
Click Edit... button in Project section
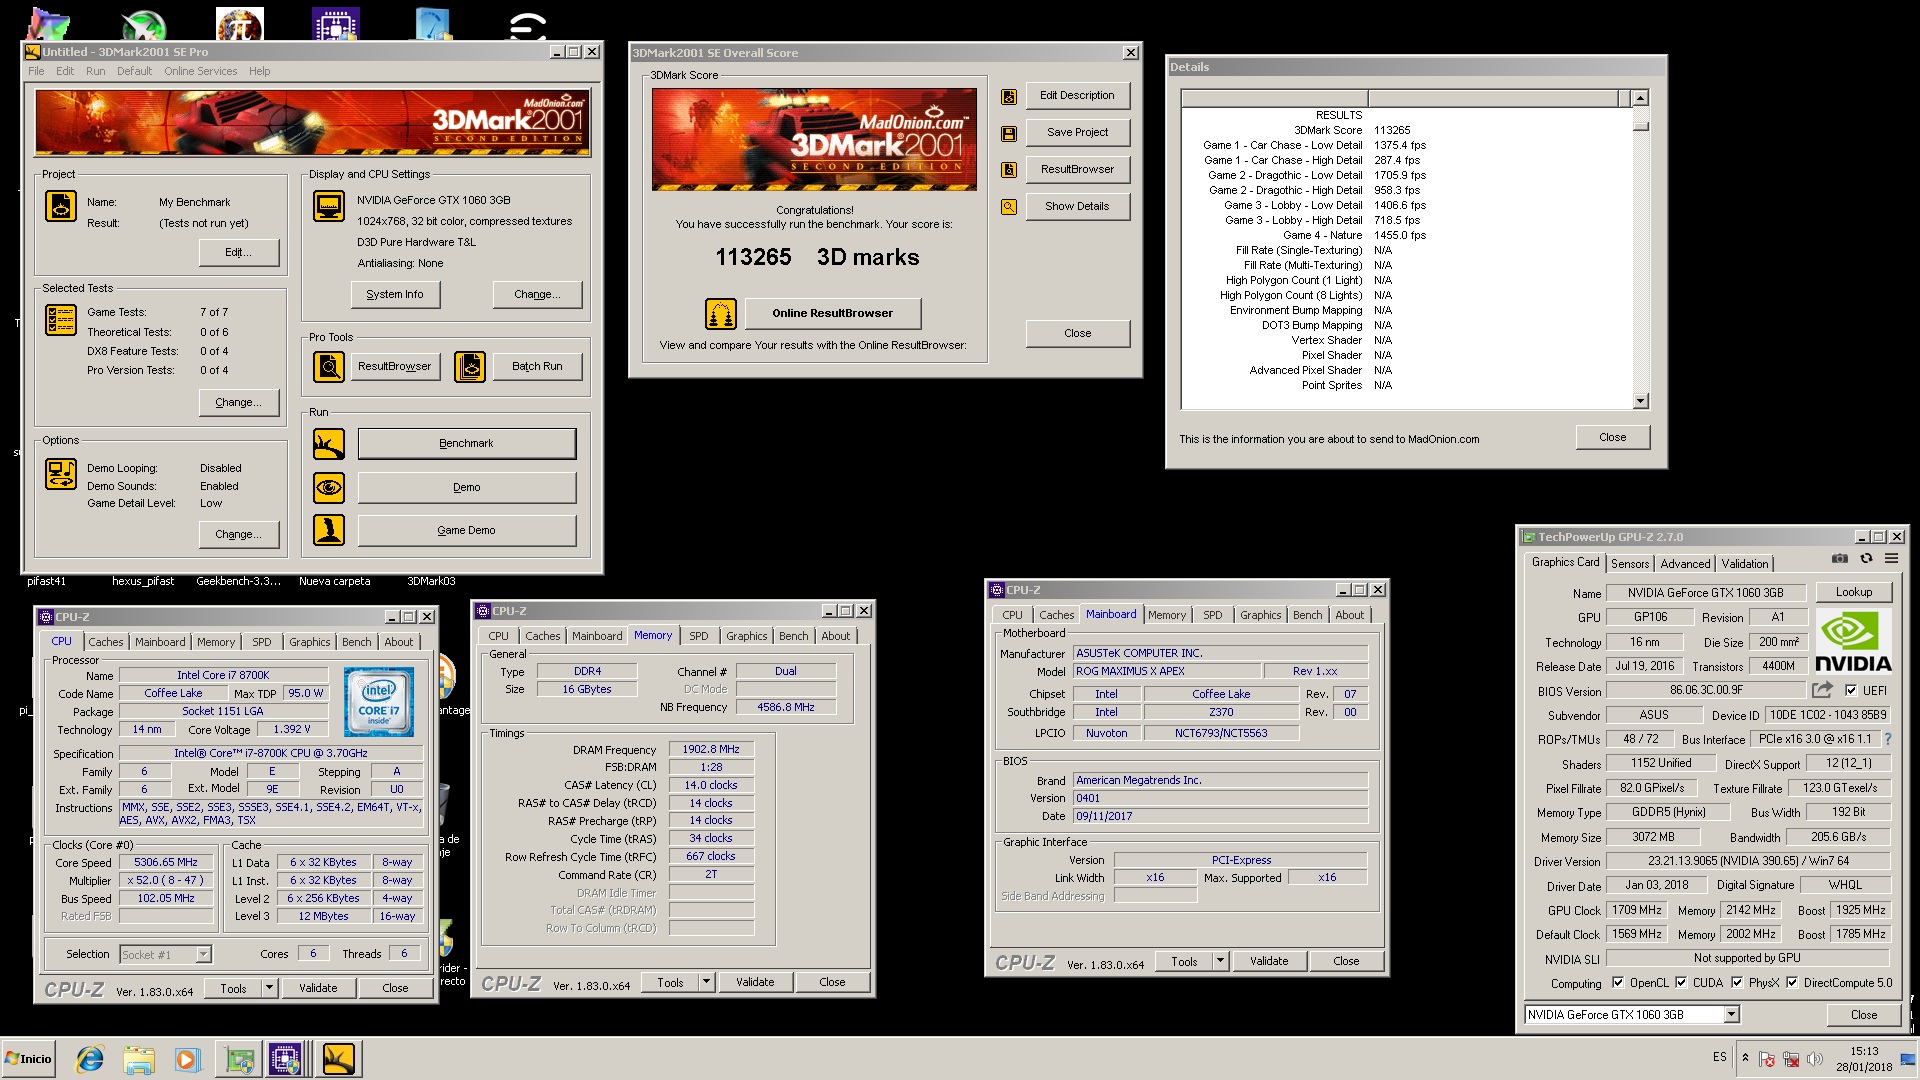tap(238, 252)
